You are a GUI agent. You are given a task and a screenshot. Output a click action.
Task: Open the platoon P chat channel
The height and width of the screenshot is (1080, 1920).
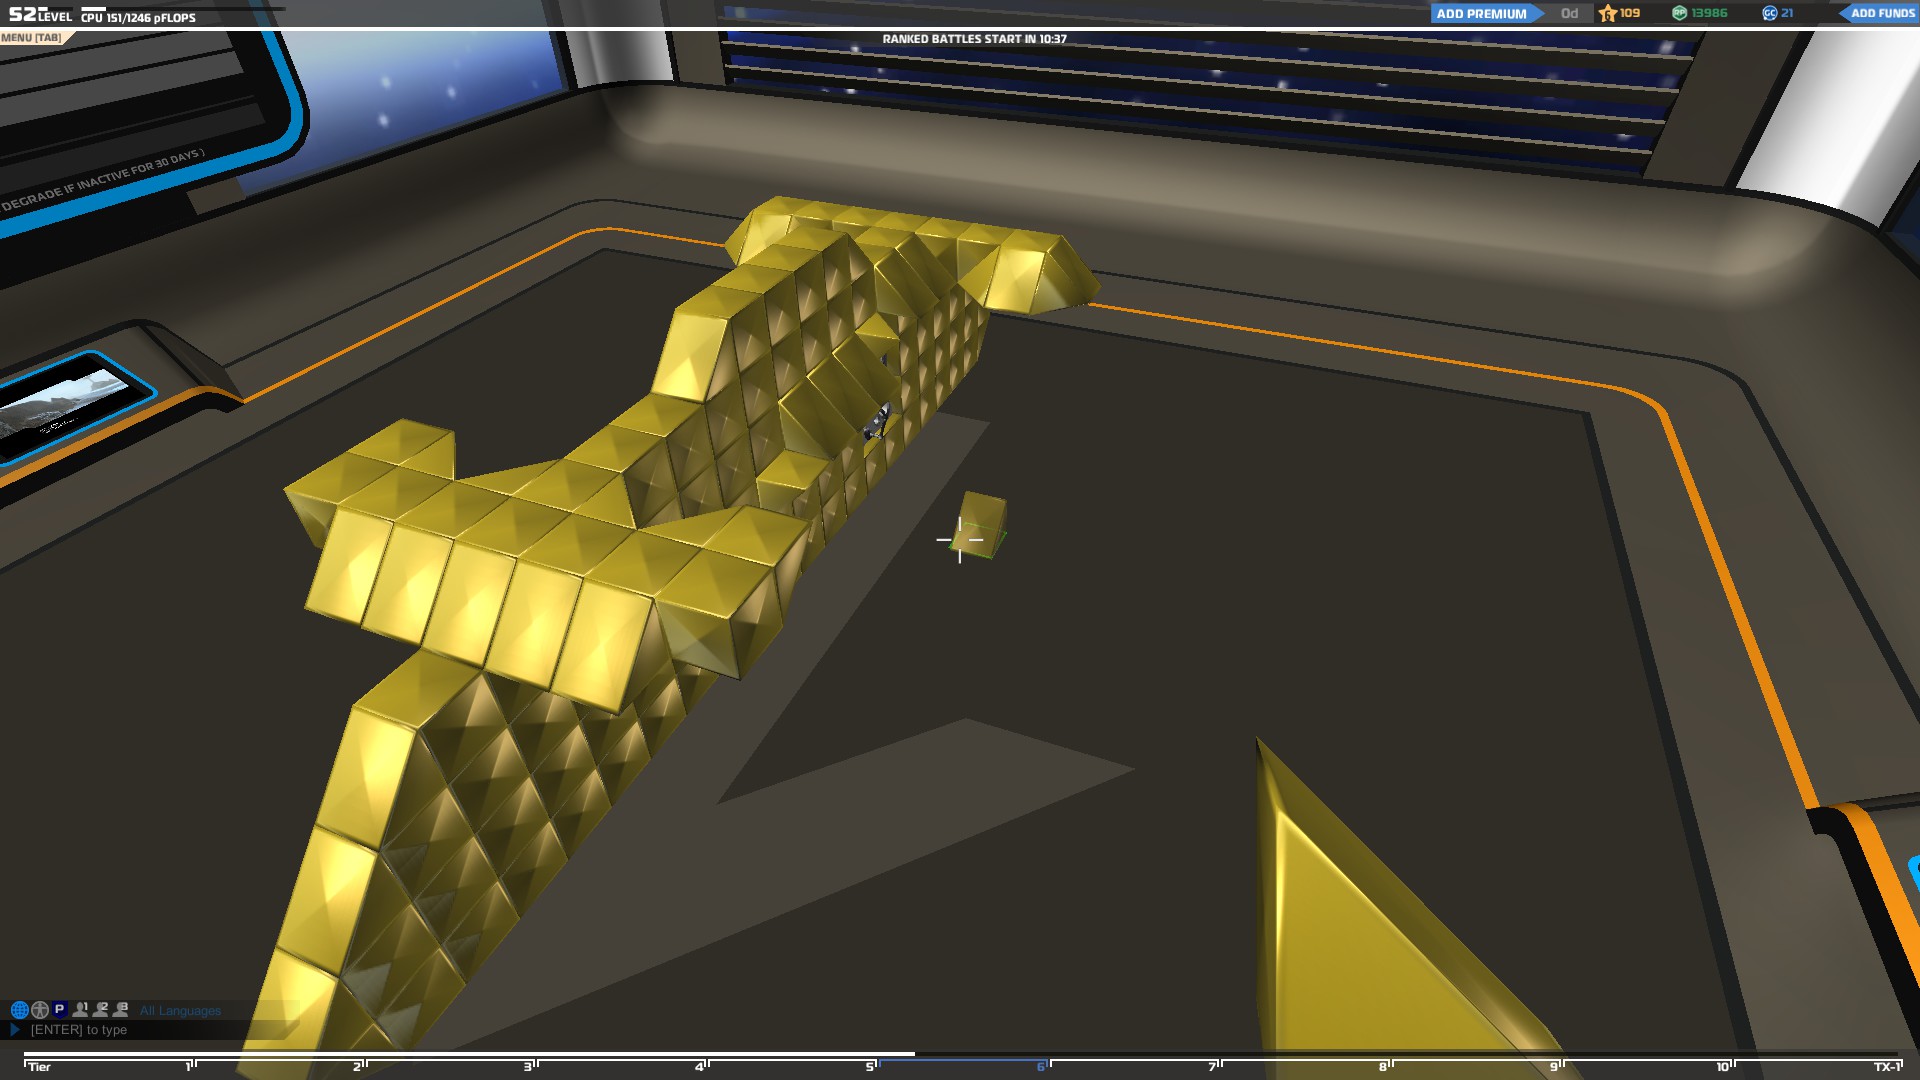(x=59, y=1010)
